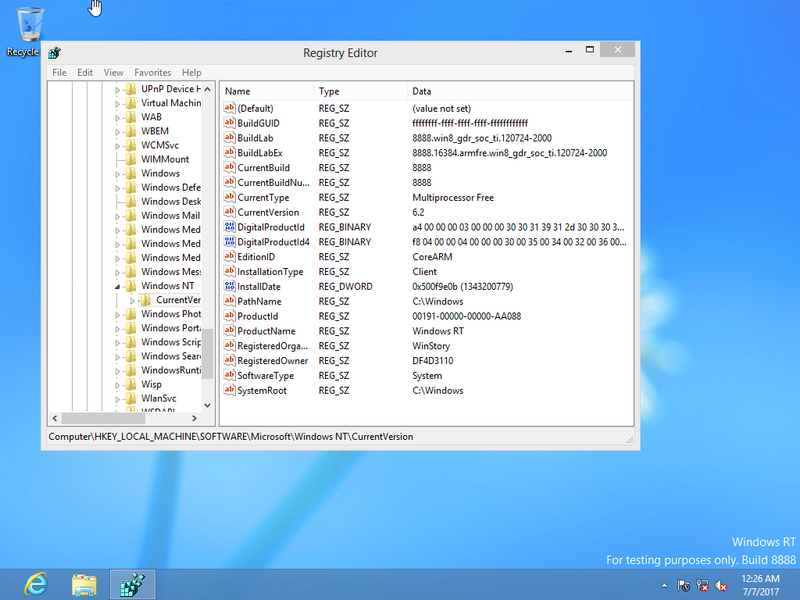Viewport: 800px width, 600px height.
Task: Select the Windows Defender registry key
Action: [169, 187]
